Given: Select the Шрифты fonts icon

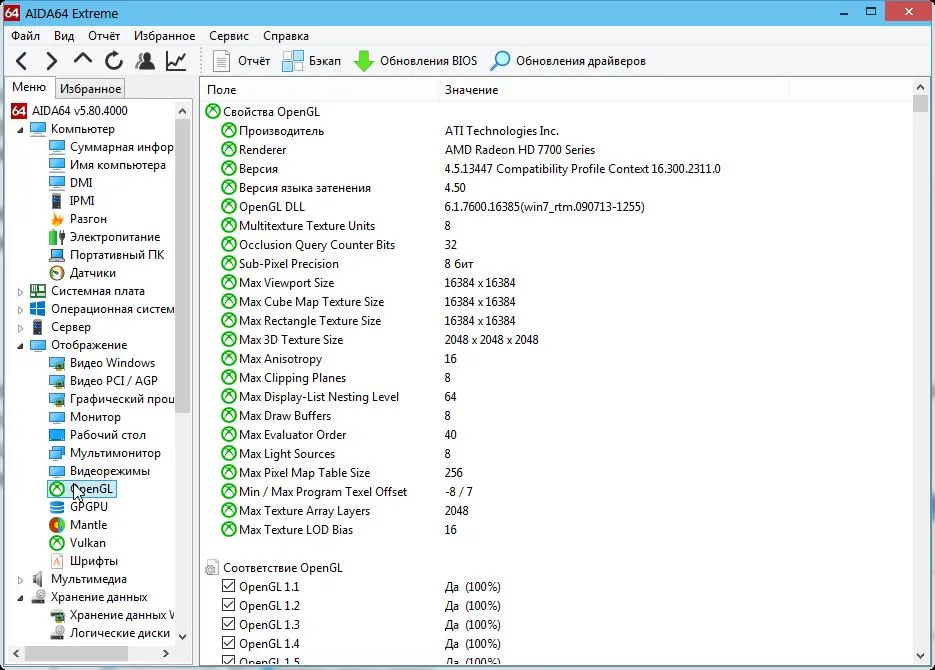Looking at the screenshot, I should point(57,561).
